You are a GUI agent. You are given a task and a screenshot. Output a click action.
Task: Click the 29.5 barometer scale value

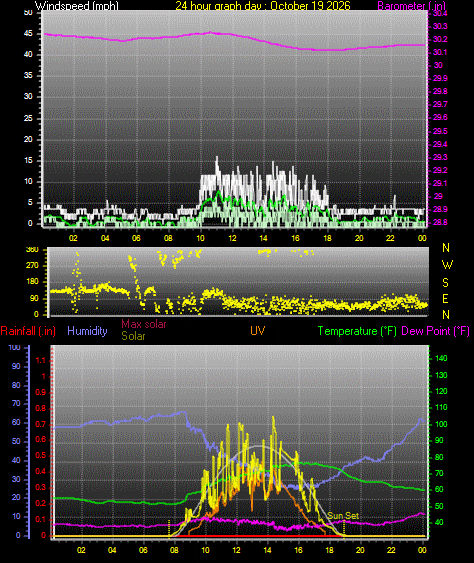coord(440,131)
